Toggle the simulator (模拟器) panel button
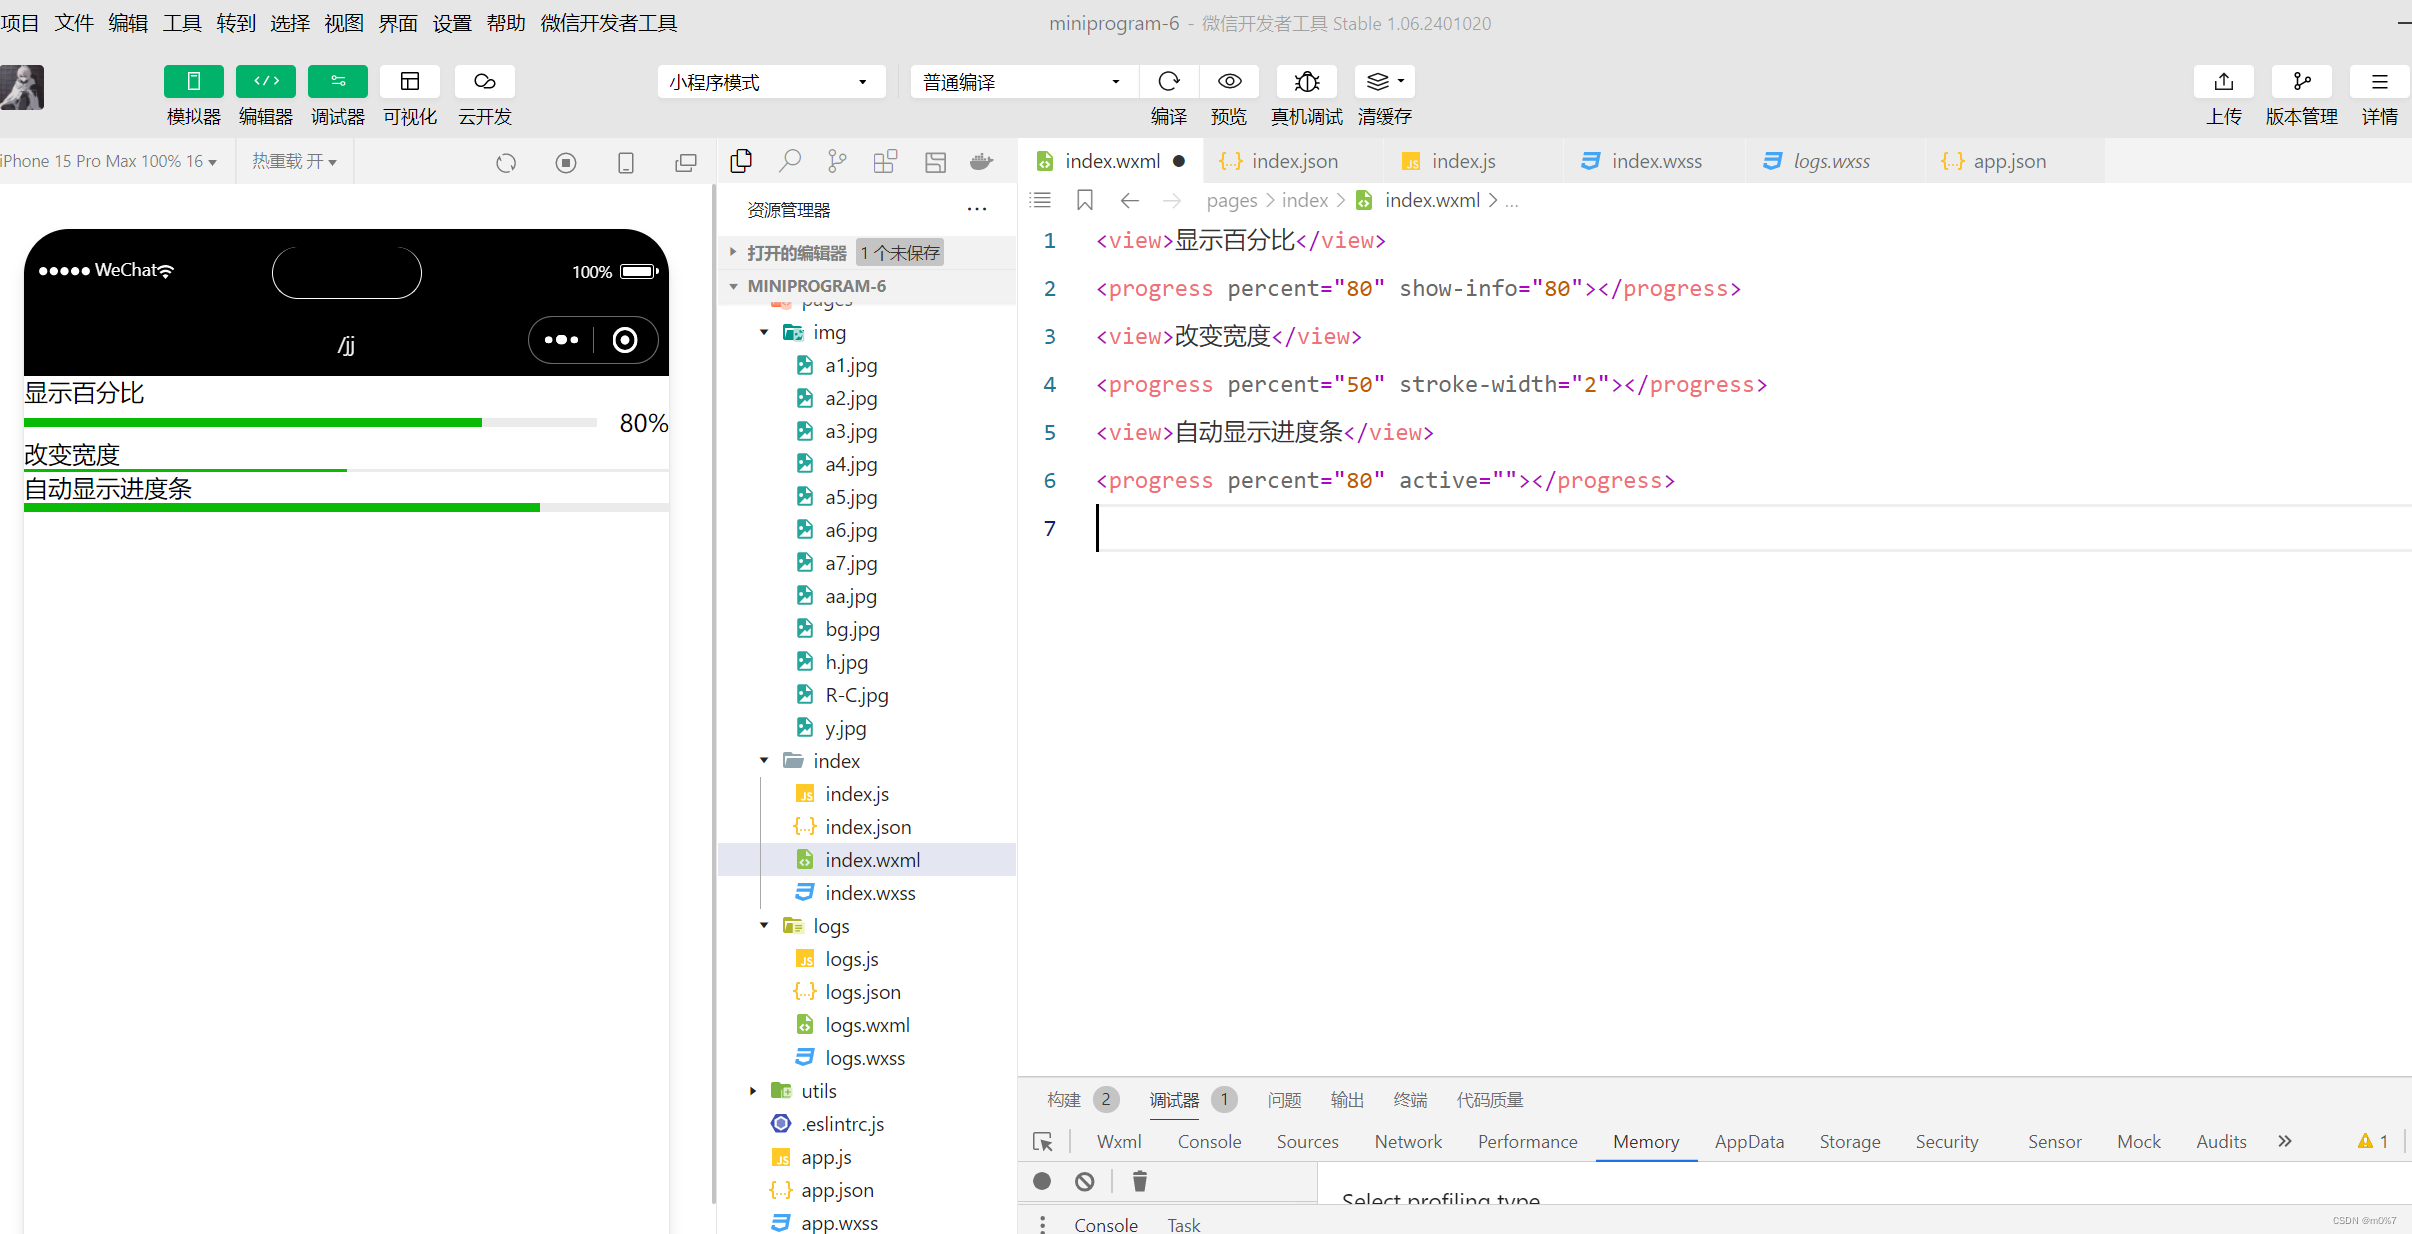This screenshot has width=2412, height=1234. click(193, 82)
